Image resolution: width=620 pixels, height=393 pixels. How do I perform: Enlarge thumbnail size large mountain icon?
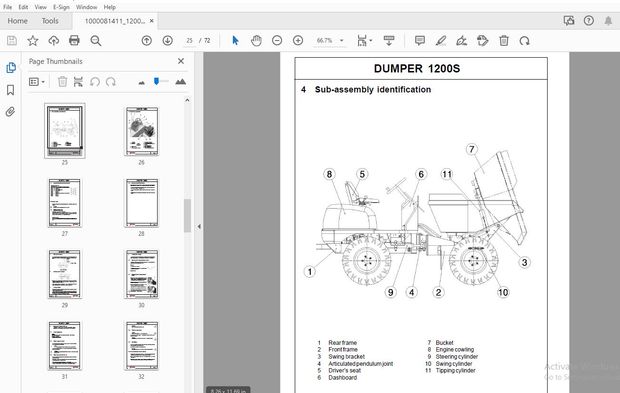(x=181, y=81)
